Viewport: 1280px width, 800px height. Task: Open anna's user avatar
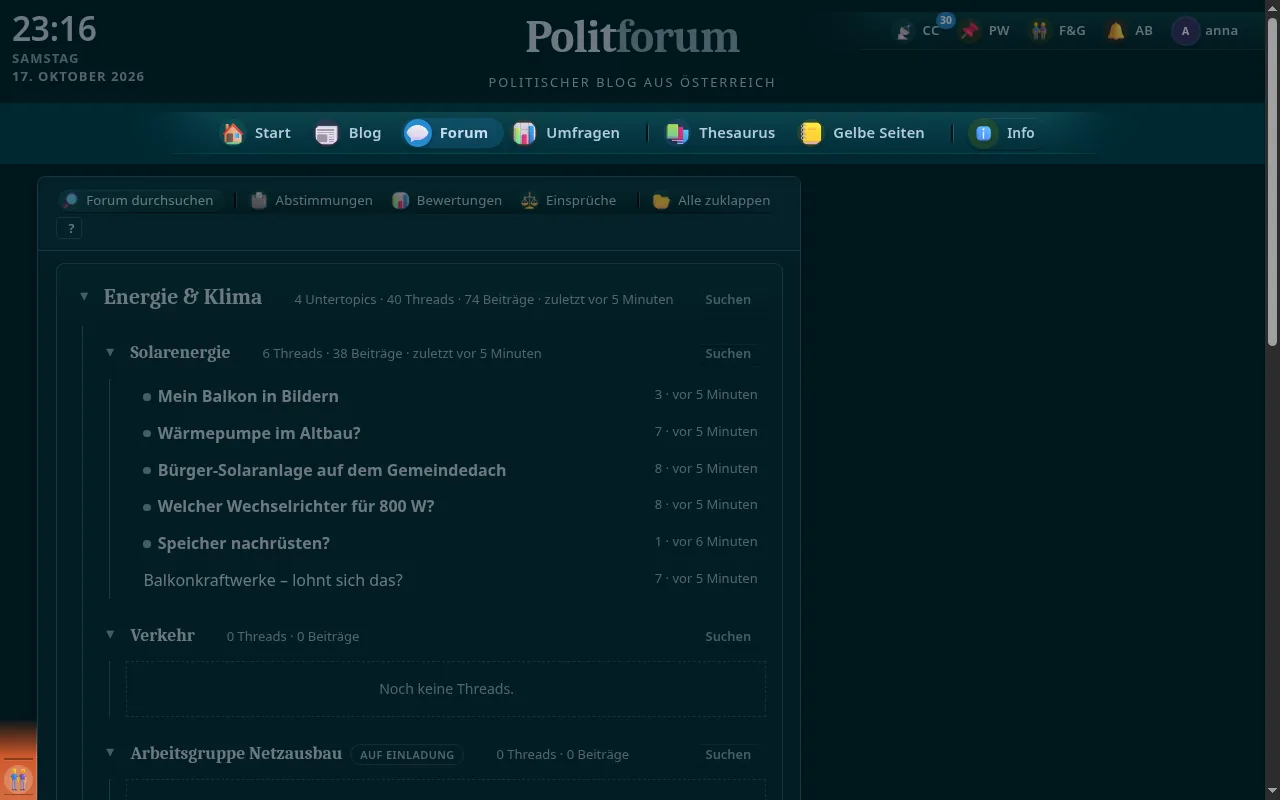(x=1186, y=31)
